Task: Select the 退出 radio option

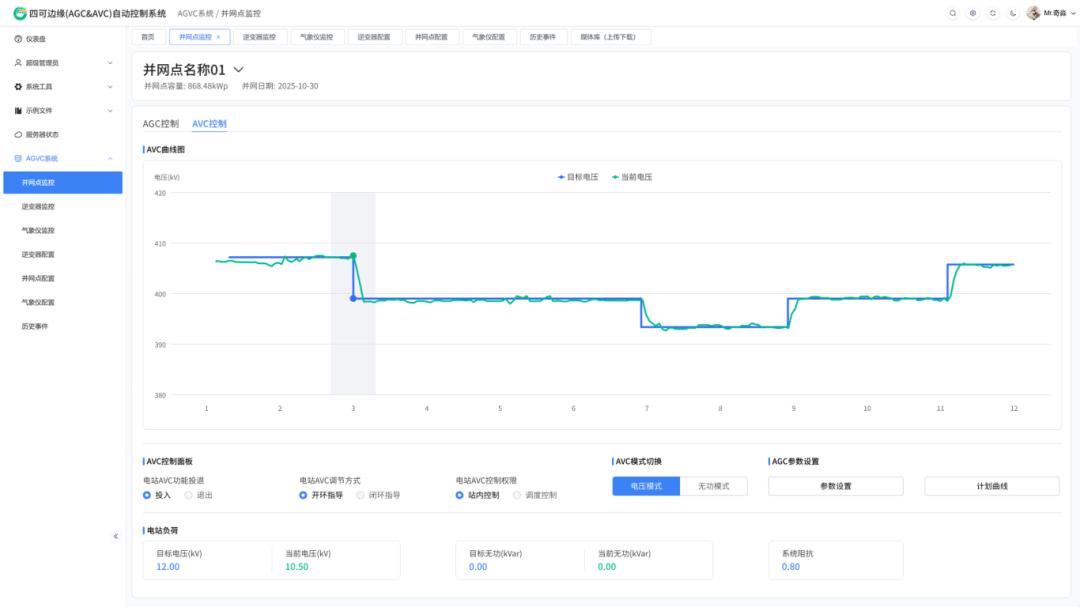Action: point(190,495)
